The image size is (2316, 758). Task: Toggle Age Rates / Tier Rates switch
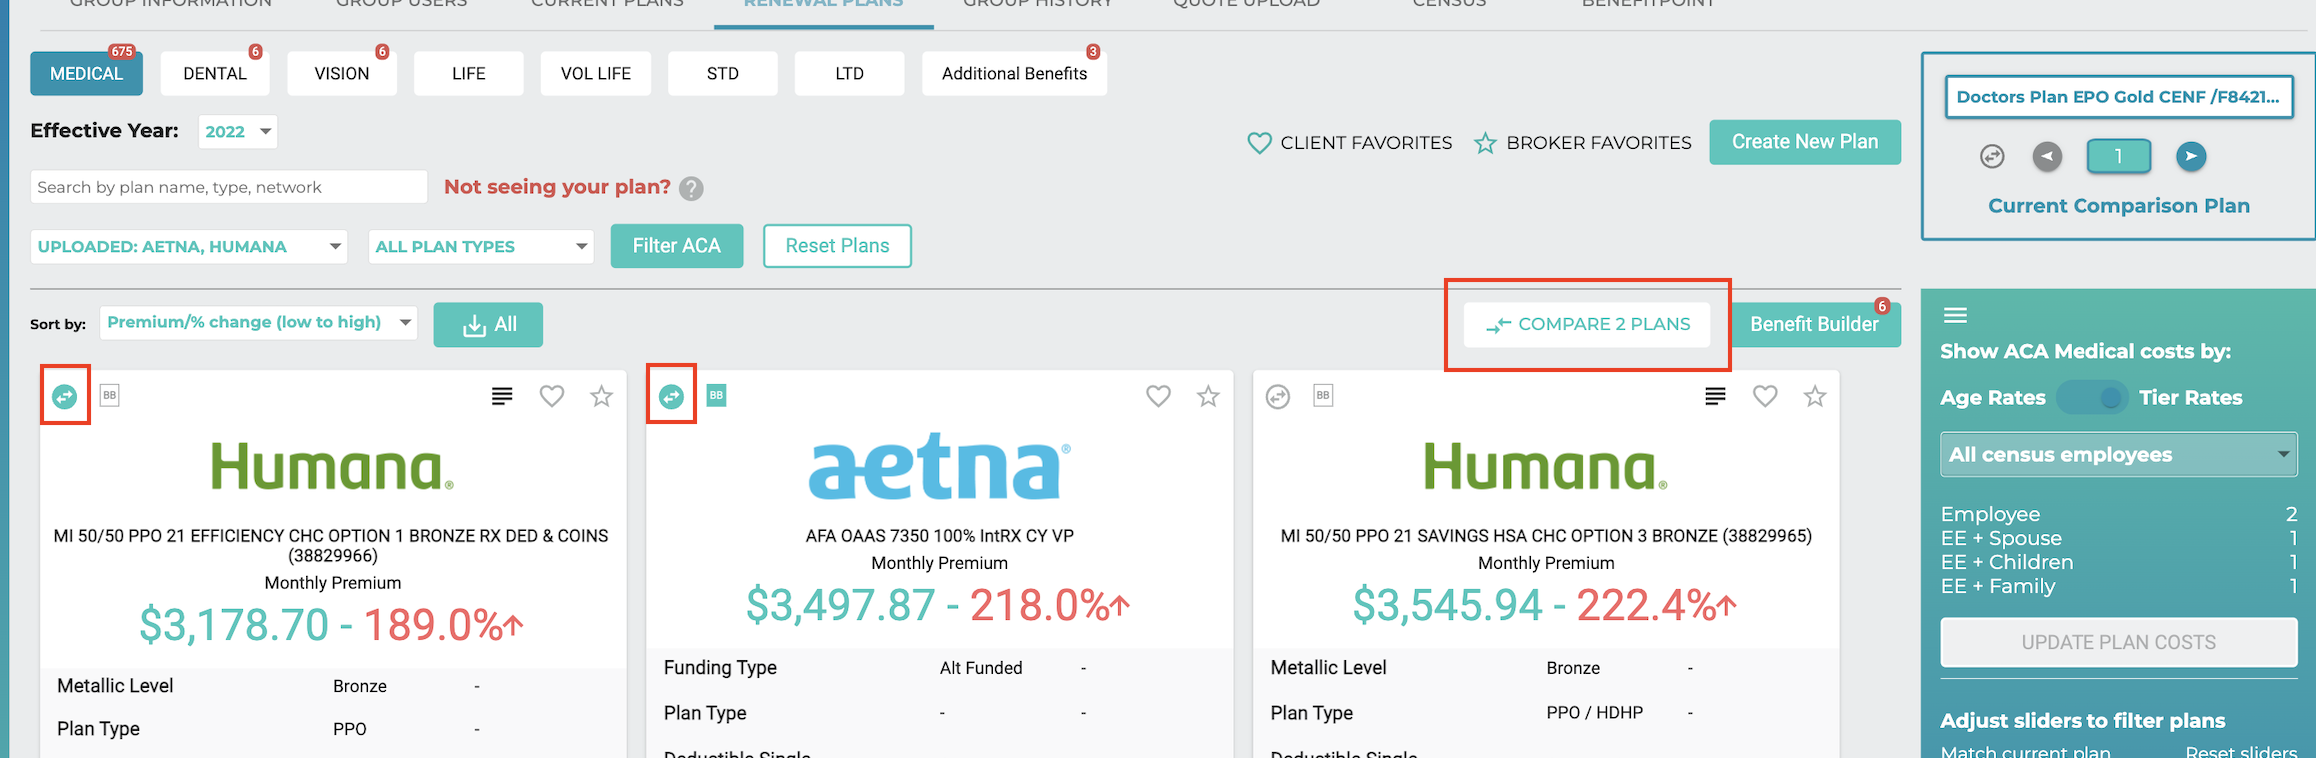click(x=2092, y=398)
